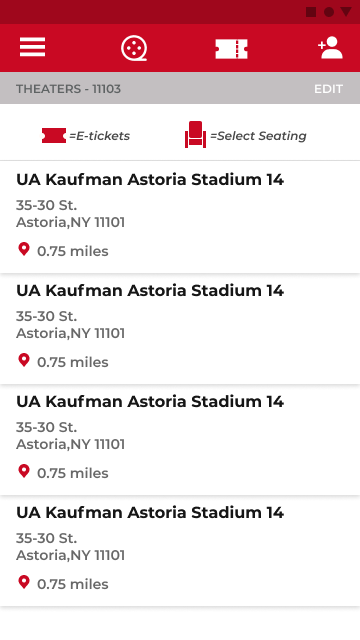Open the ticket stub icon

(231, 49)
